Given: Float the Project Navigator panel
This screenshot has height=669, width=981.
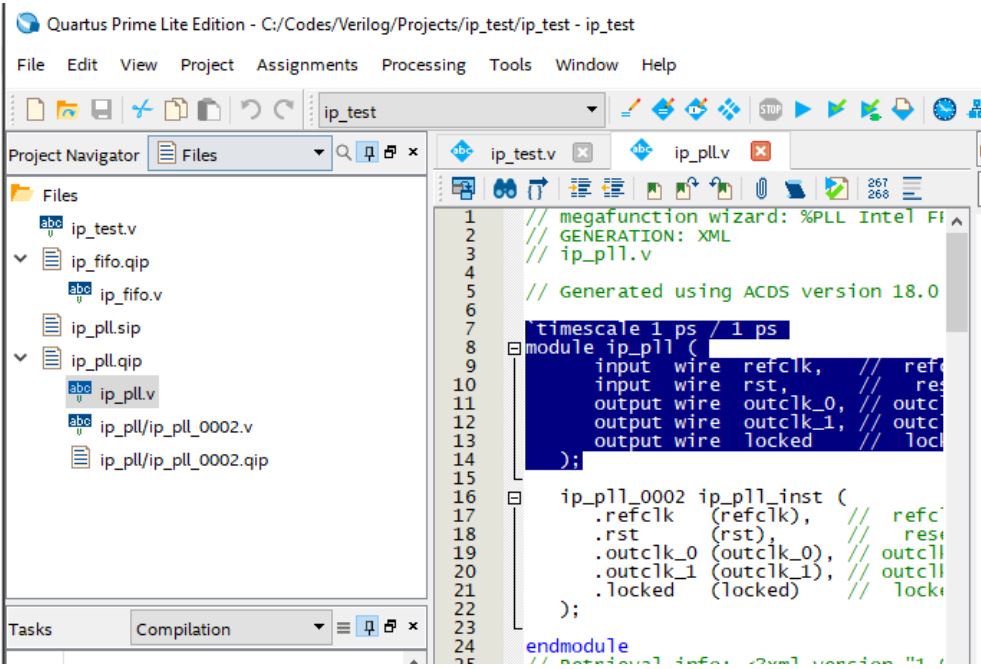Looking at the screenshot, I should [390, 152].
